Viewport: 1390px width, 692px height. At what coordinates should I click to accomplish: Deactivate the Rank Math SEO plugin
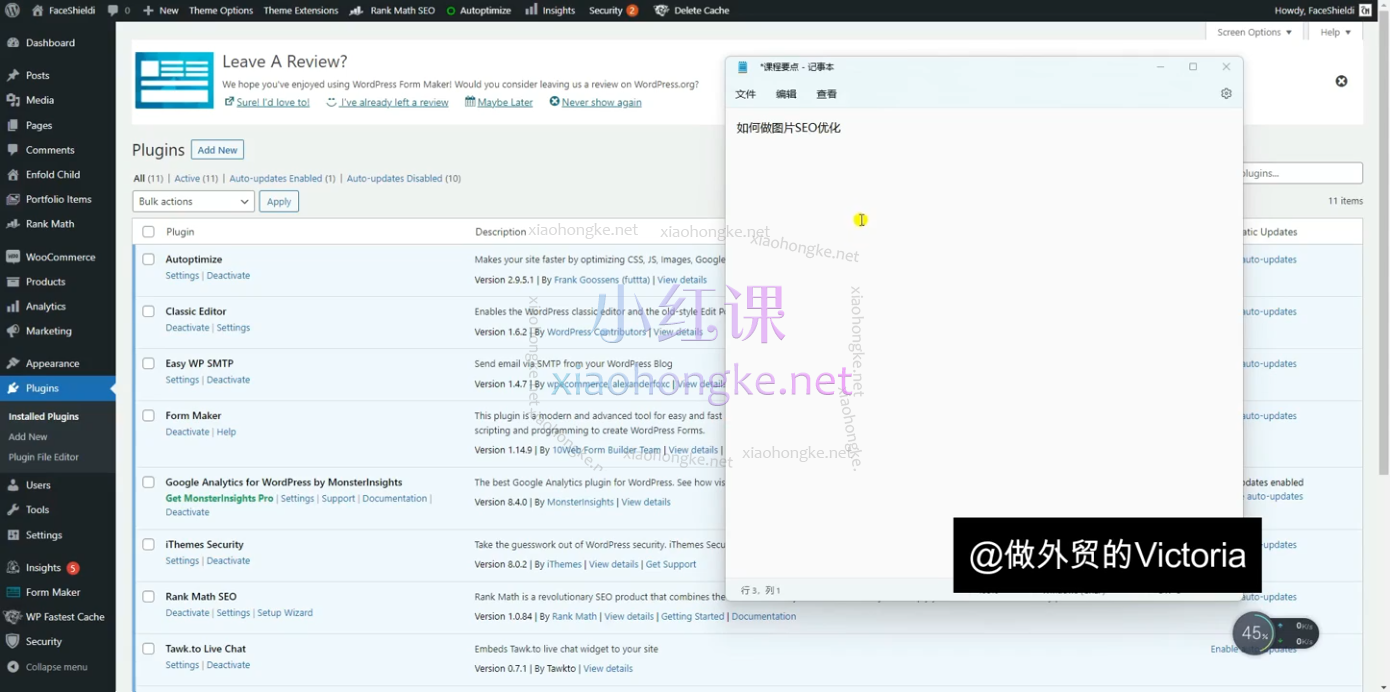(x=187, y=612)
